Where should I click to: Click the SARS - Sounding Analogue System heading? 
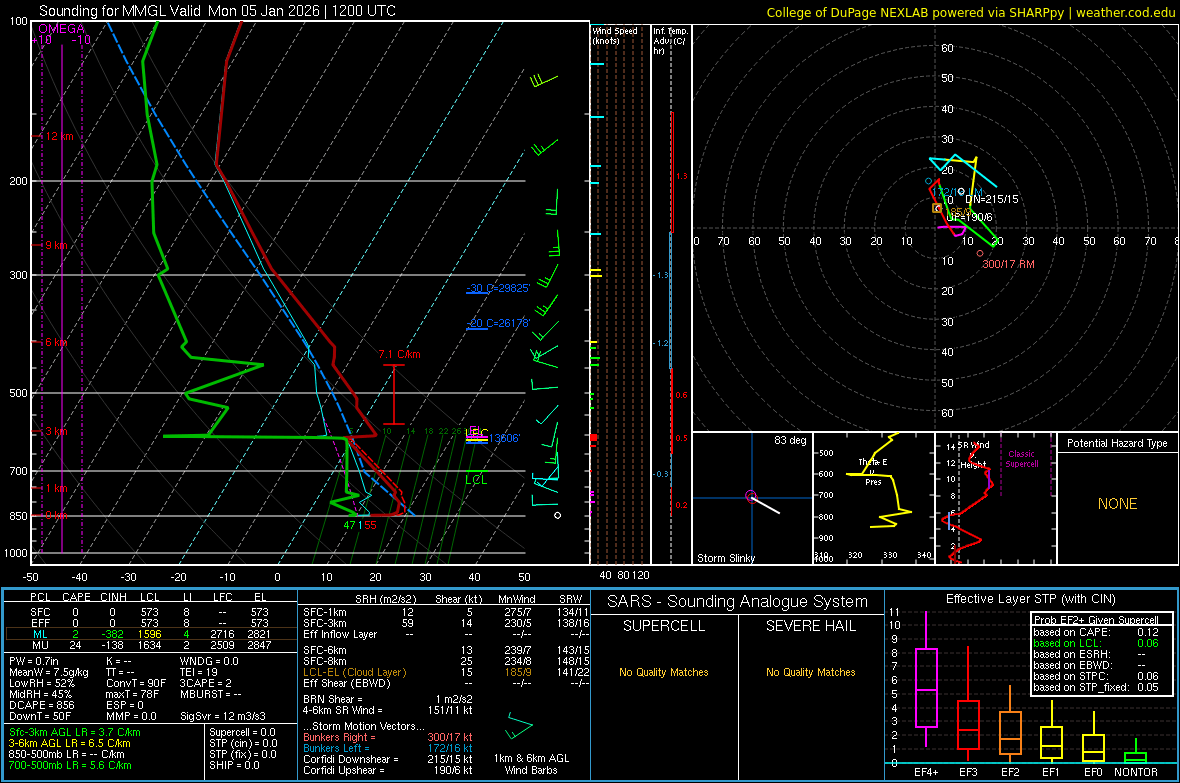click(x=738, y=602)
